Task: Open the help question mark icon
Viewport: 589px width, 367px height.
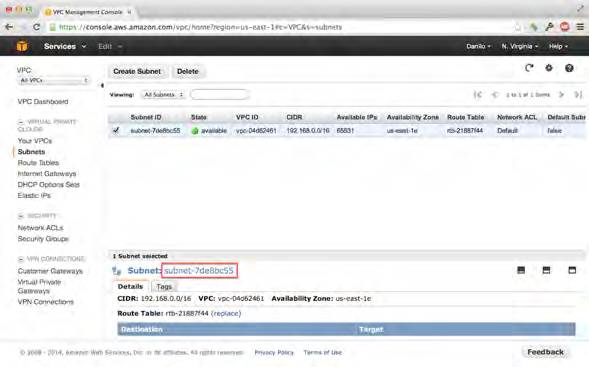Action: [569, 68]
